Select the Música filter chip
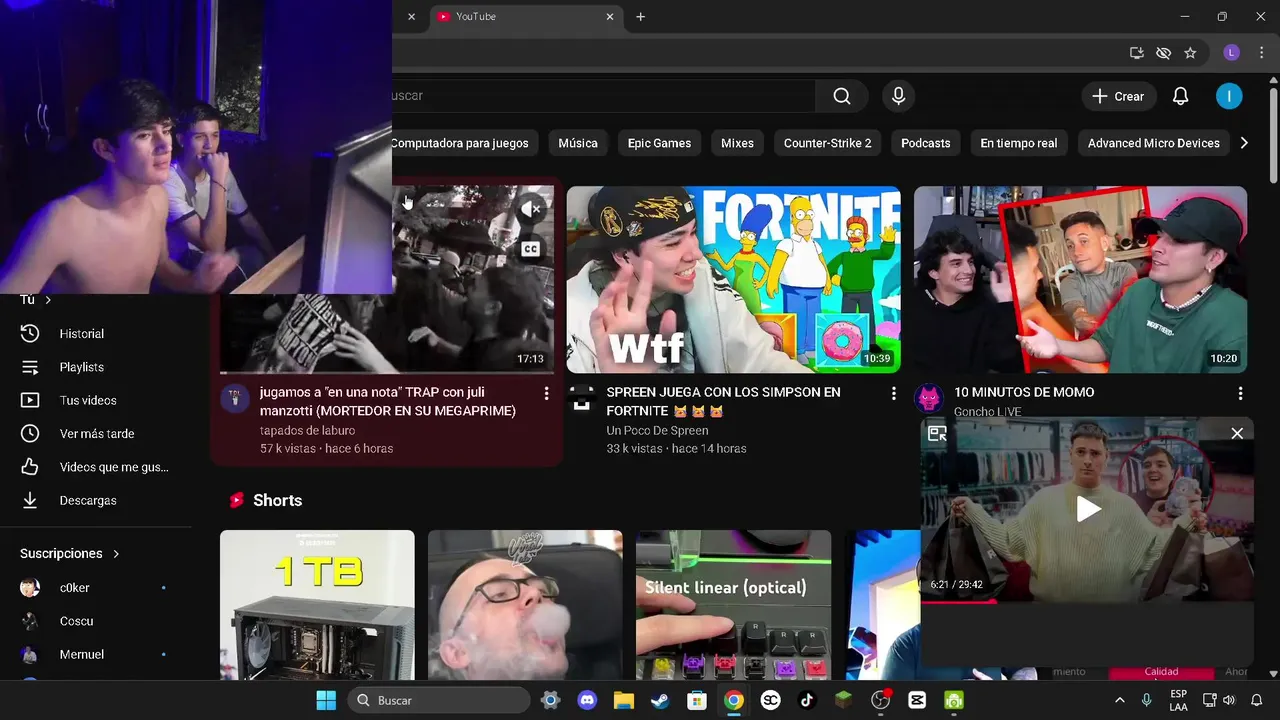1280x720 pixels. click(x=578, y=143)
